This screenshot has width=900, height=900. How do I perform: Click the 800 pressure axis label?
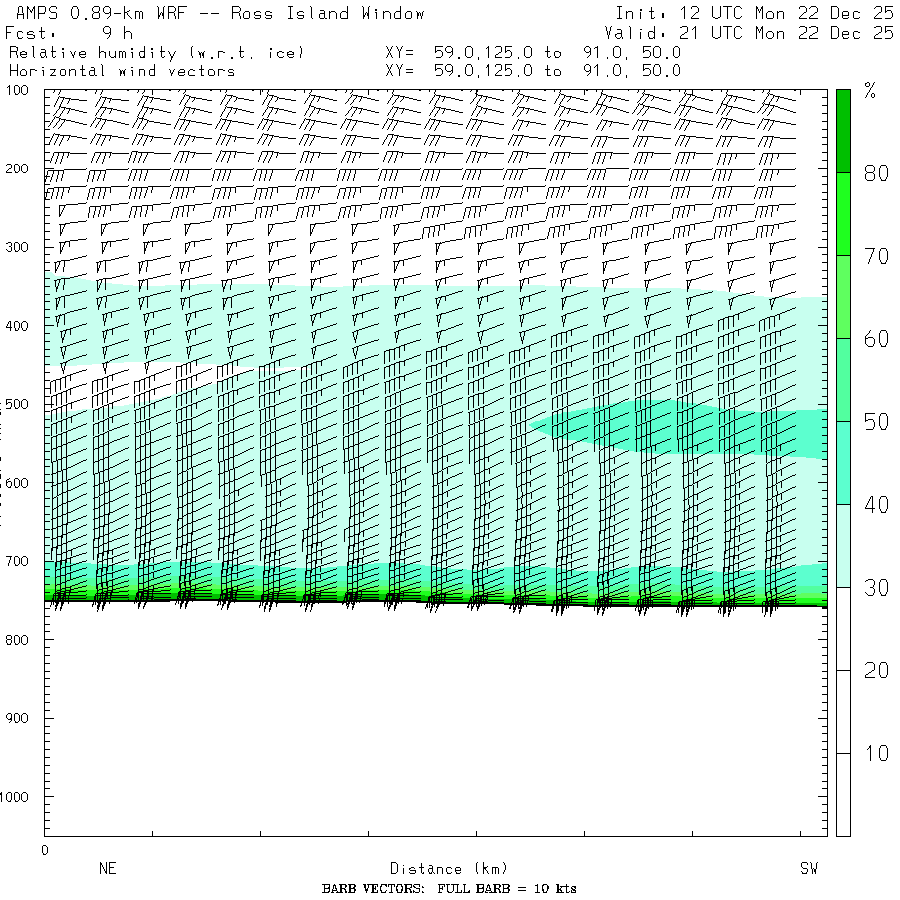(x=17, y=640)
